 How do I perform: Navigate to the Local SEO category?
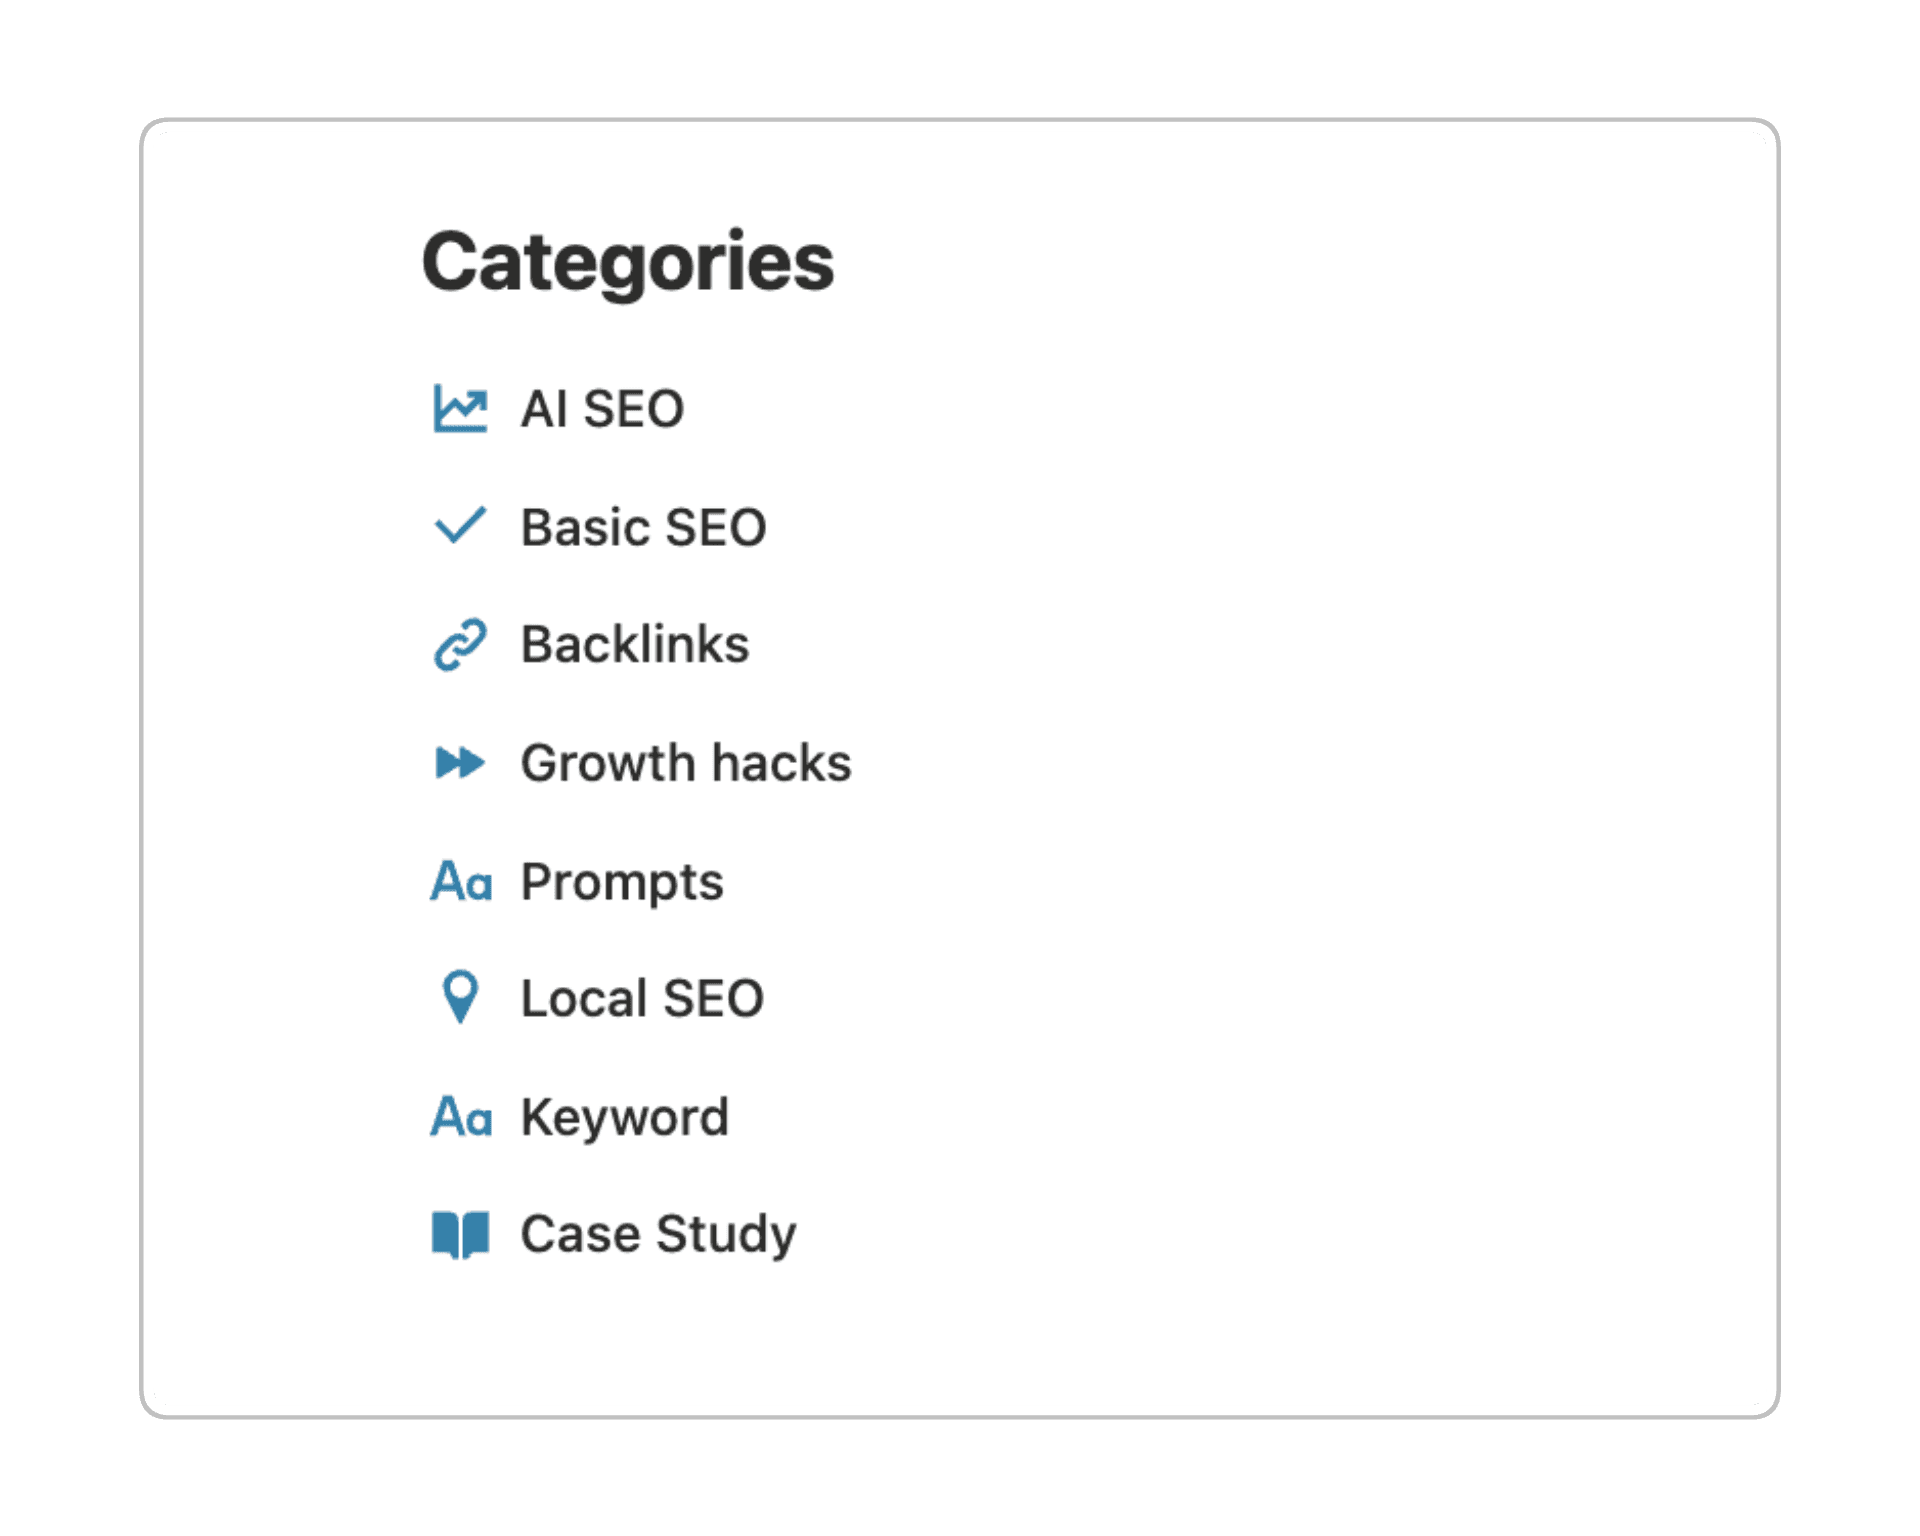642,998
